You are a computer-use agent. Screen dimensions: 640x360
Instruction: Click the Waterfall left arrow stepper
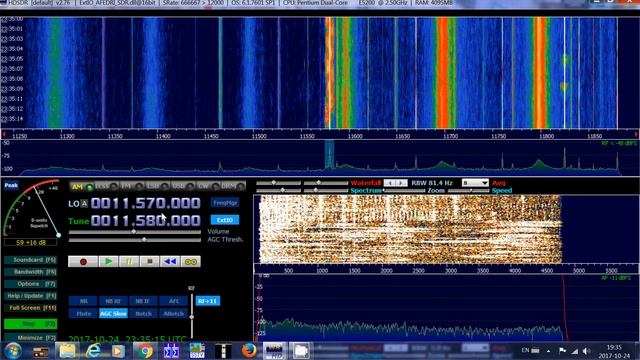(x=390, y=183)
